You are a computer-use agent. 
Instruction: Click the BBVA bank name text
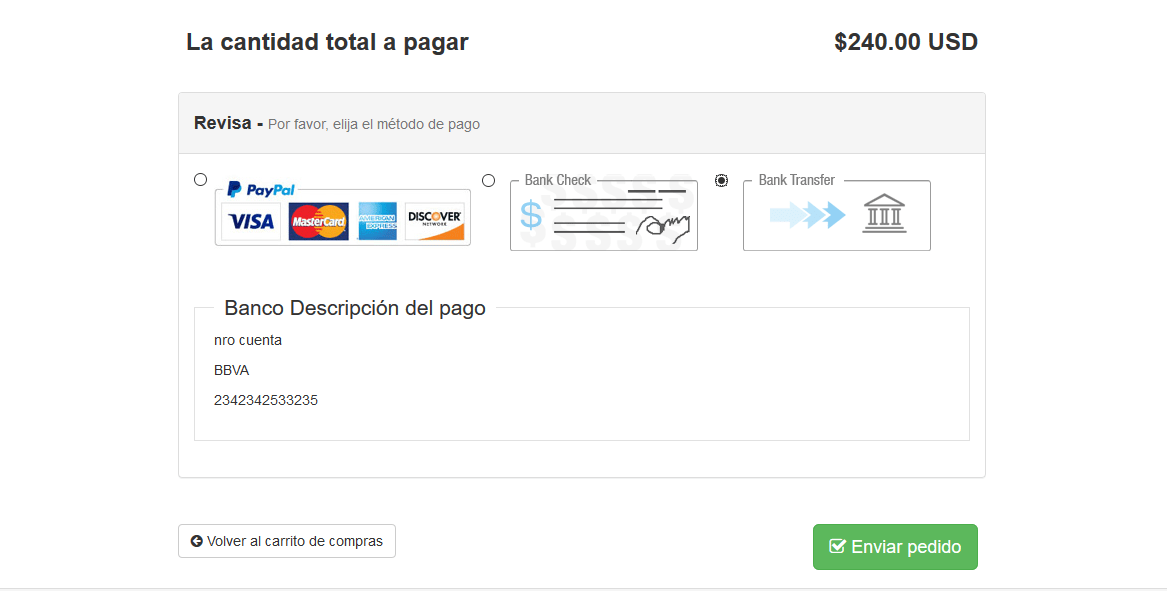click(231, 371)
